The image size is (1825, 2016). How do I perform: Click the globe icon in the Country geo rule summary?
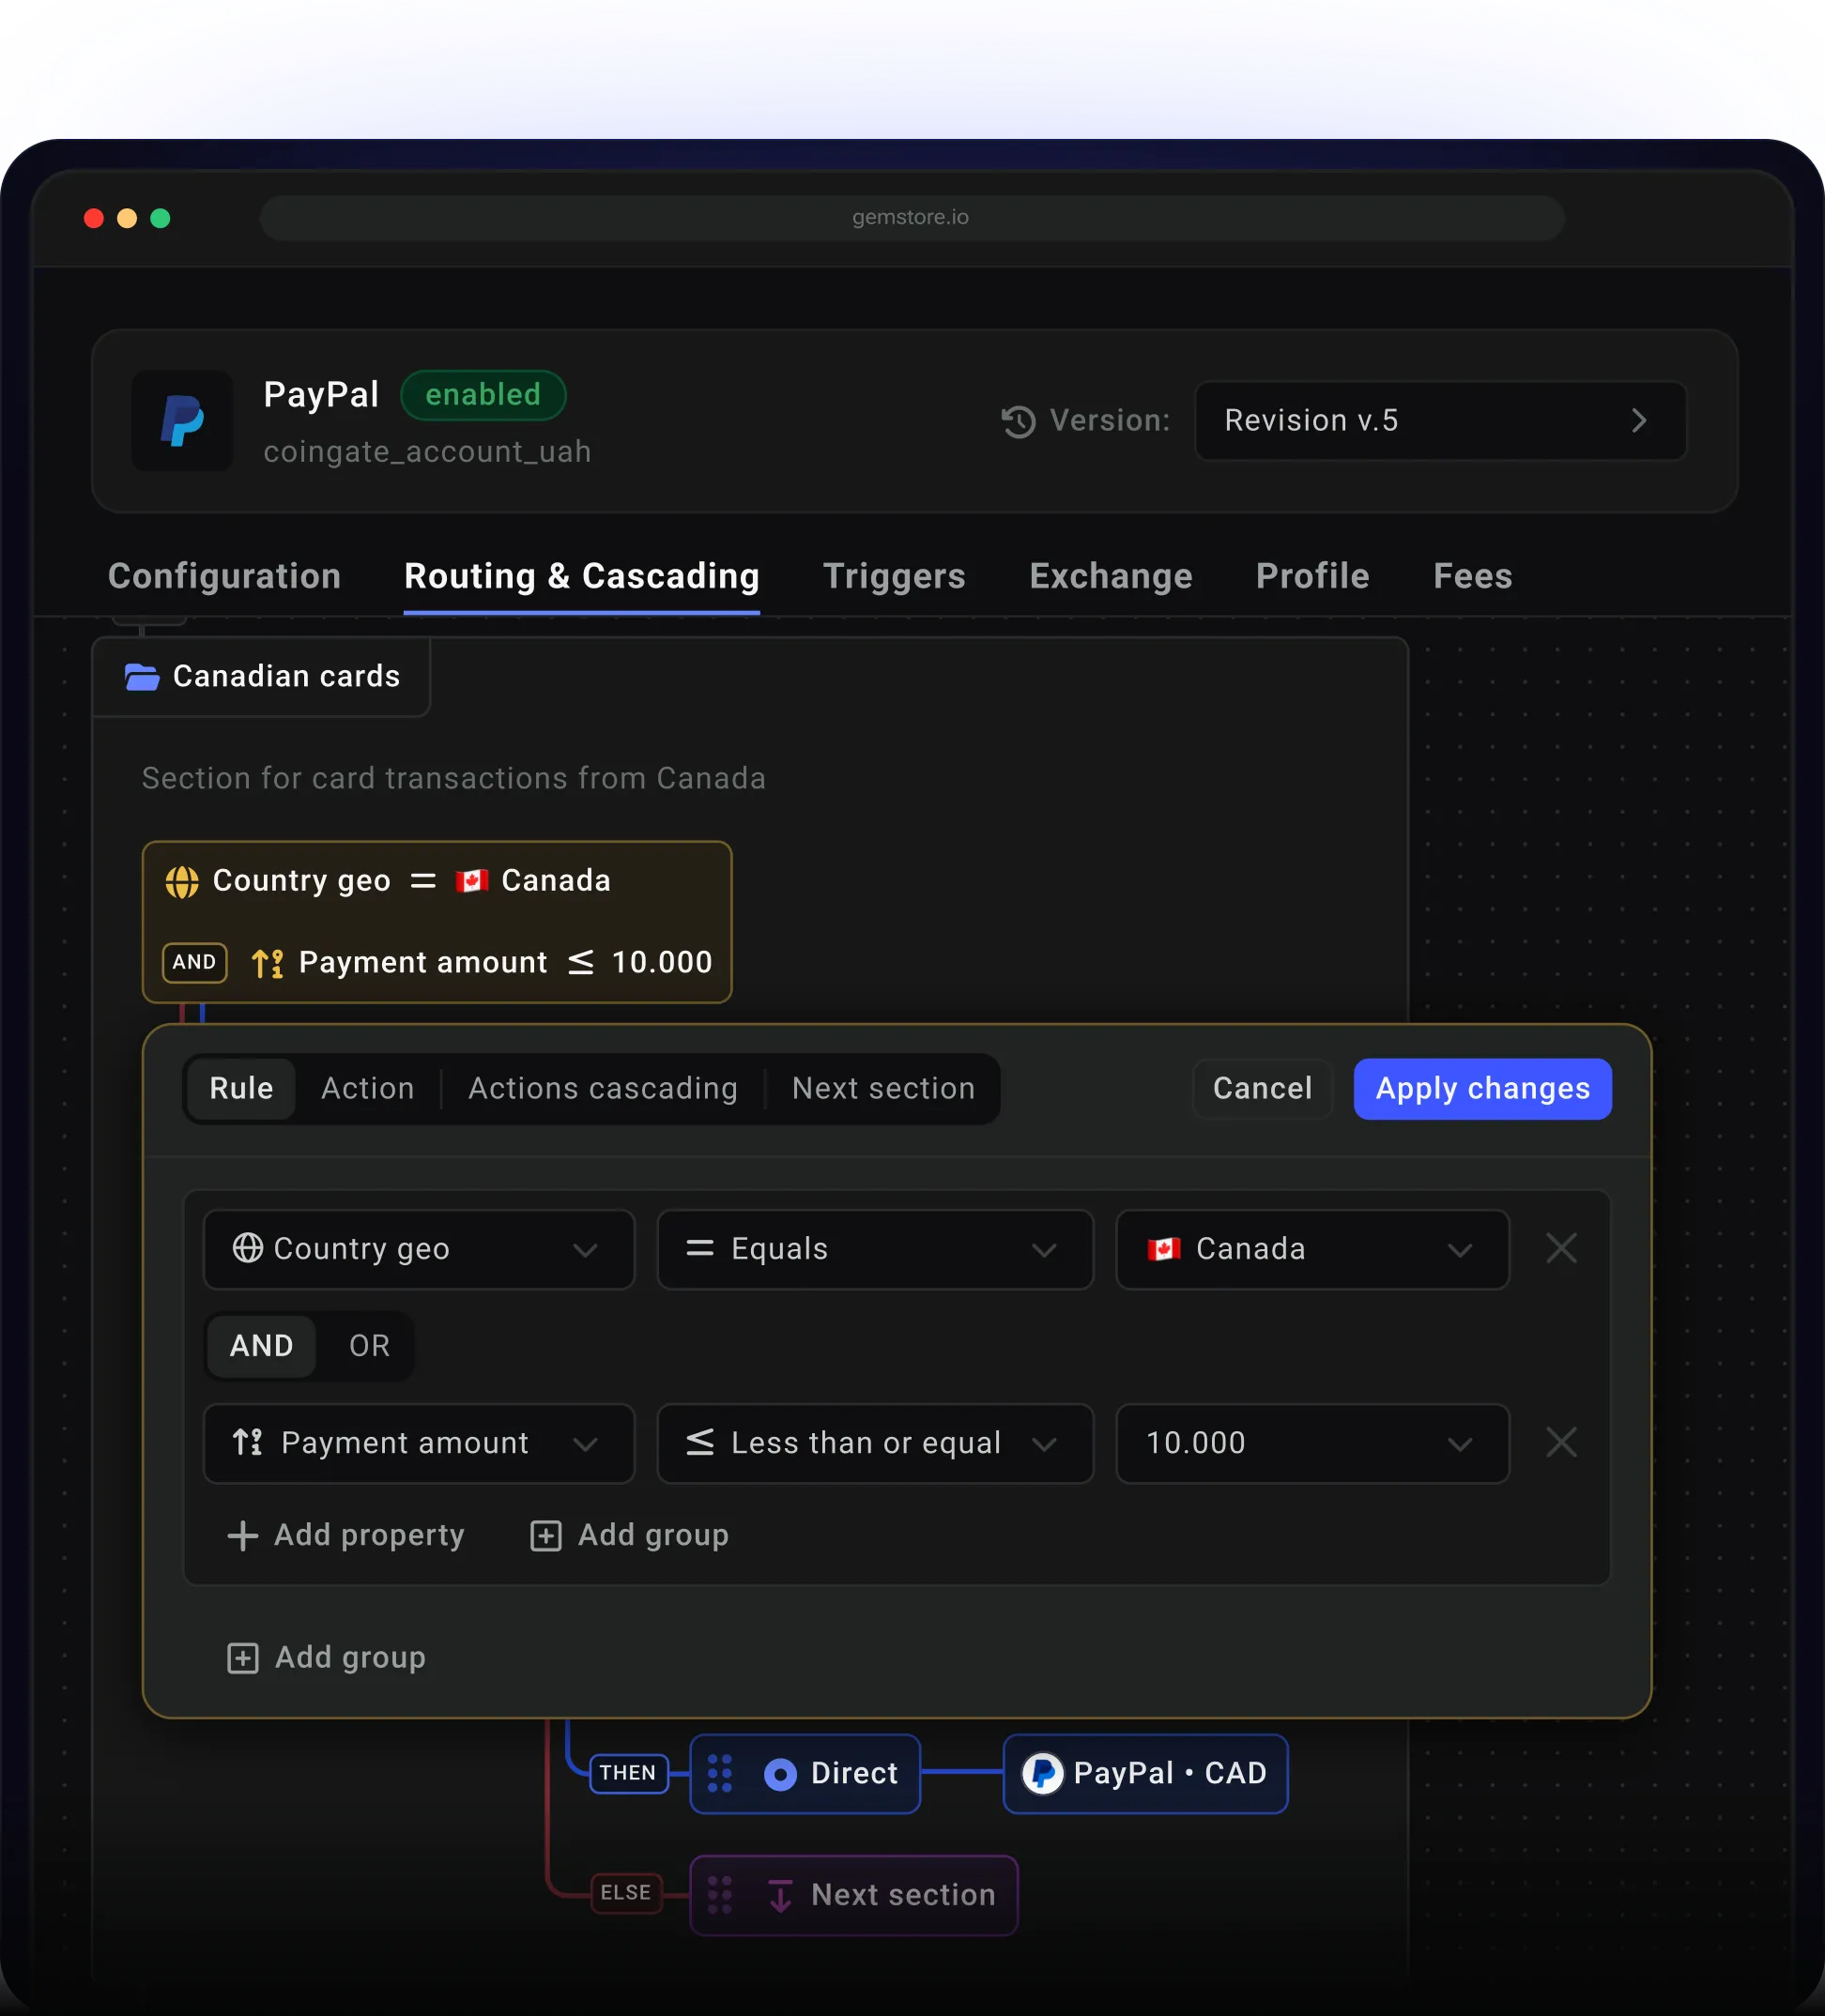click(x=182, y=882)
